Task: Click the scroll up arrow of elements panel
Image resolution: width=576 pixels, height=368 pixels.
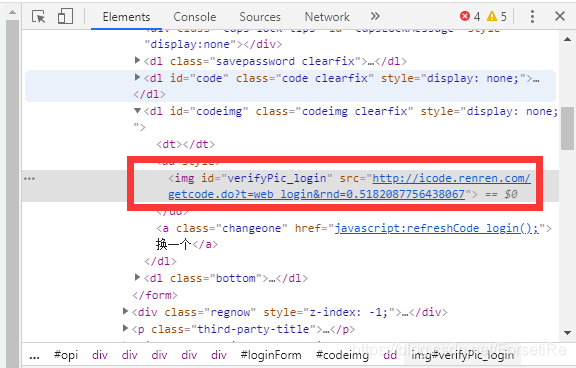Action: [x=567, y=39]
